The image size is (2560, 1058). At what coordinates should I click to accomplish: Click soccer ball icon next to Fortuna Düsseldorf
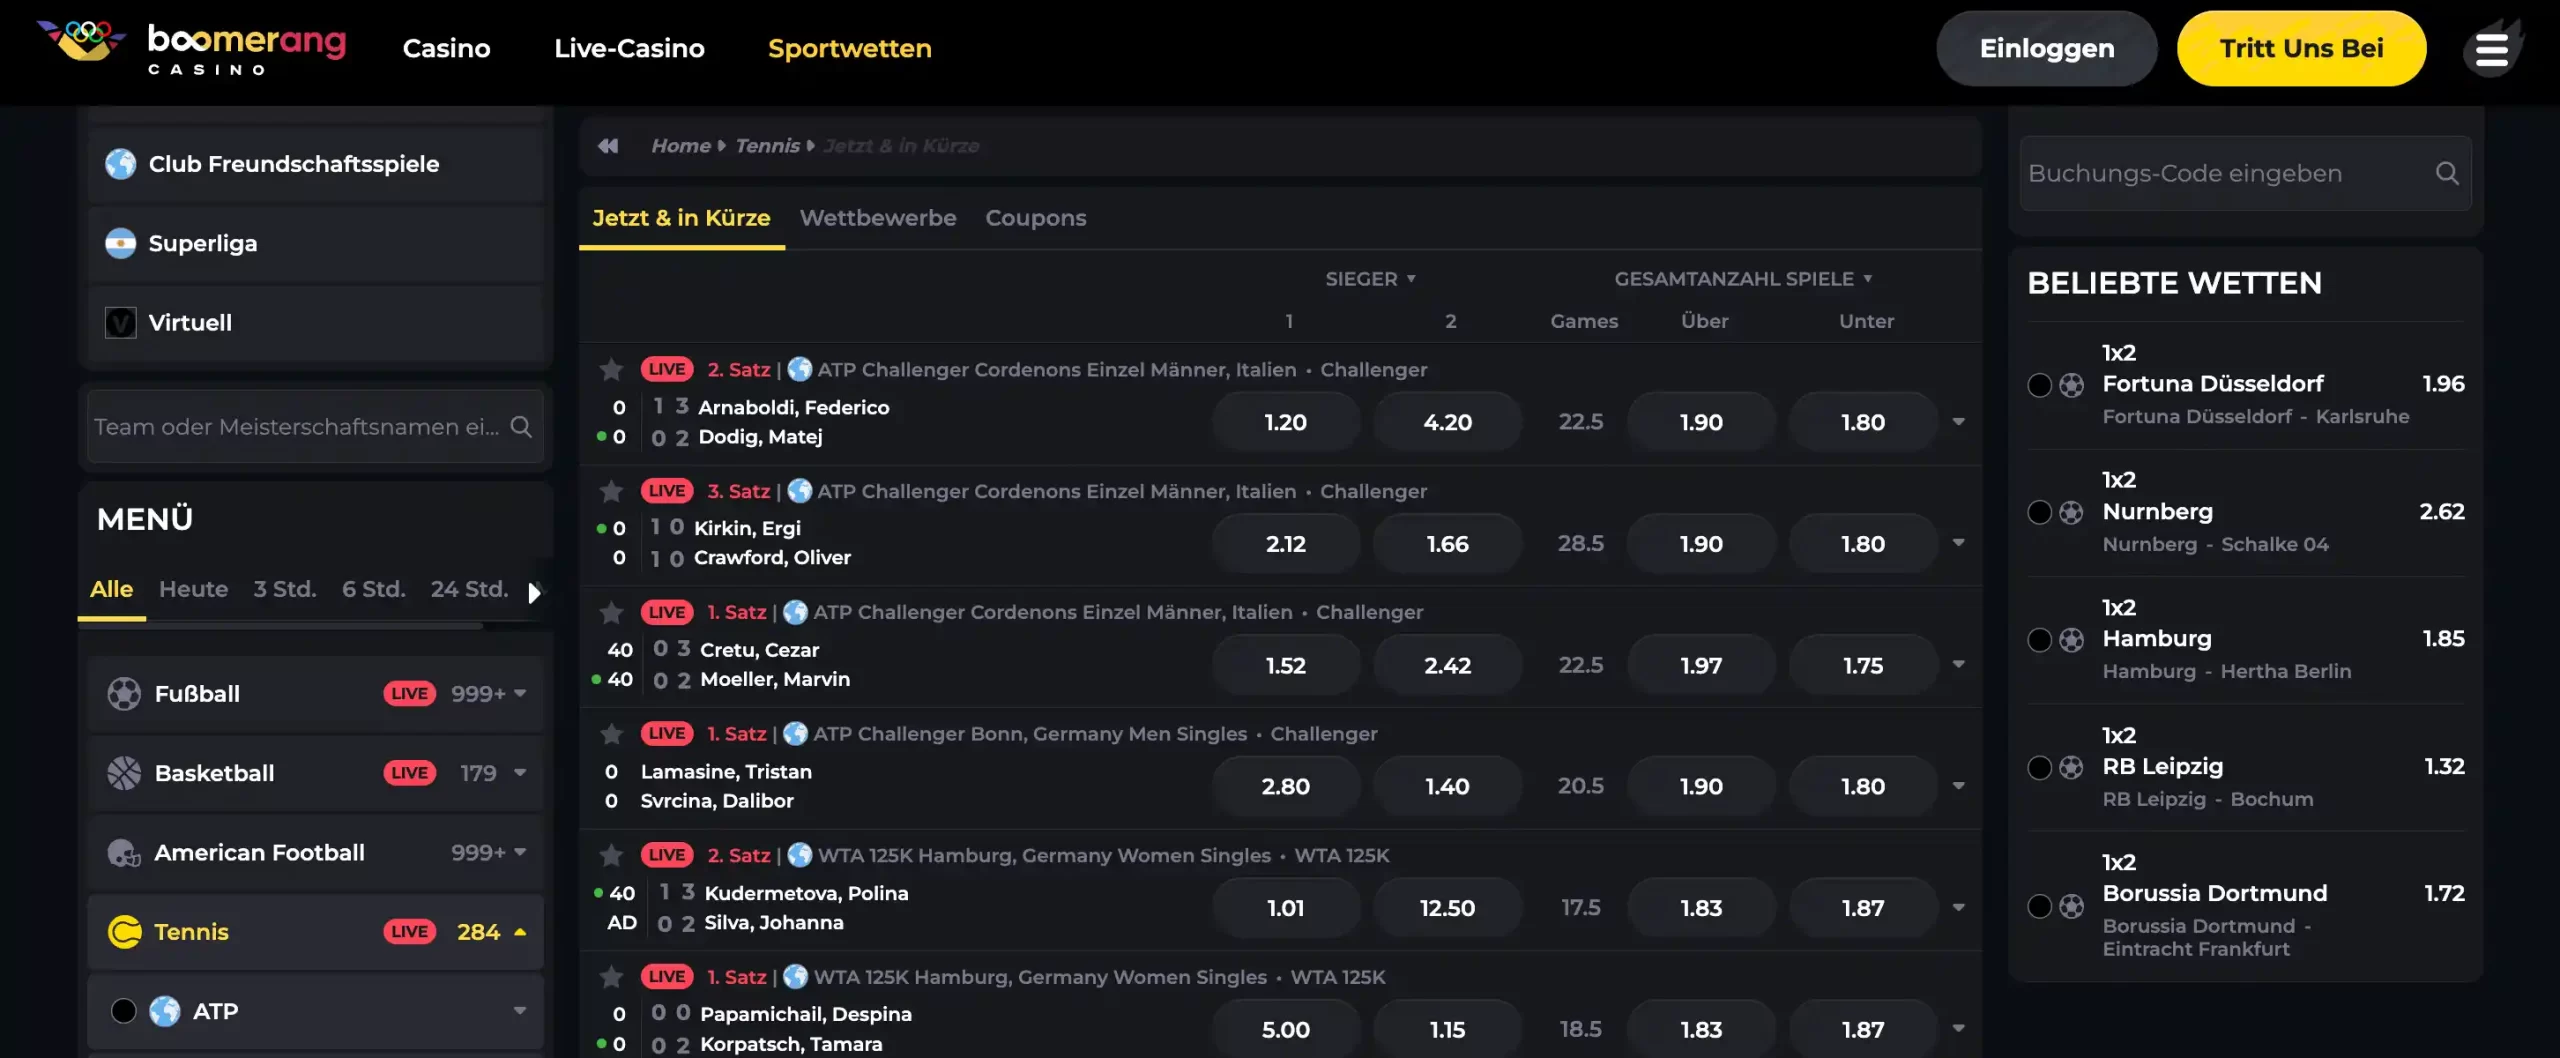[2072, 385]
